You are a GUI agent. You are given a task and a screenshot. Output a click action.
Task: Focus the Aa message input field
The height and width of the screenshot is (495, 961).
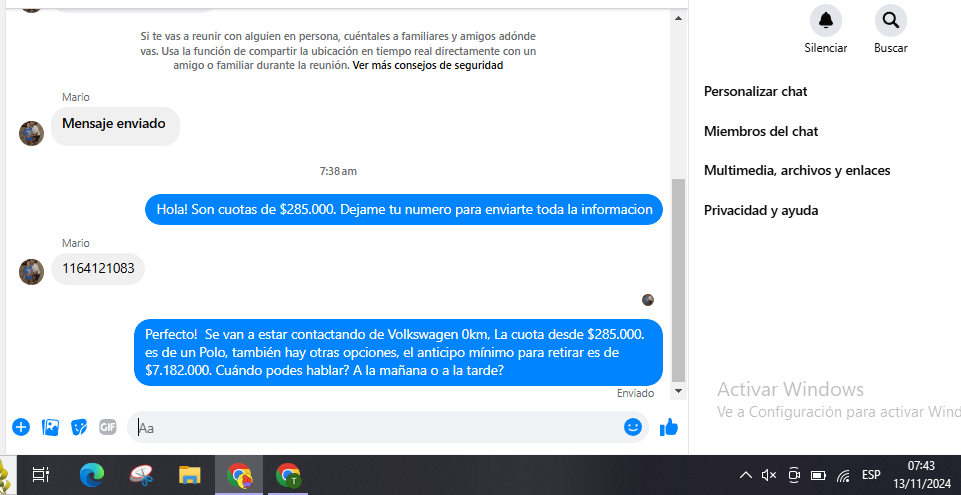tap(387, 427)
